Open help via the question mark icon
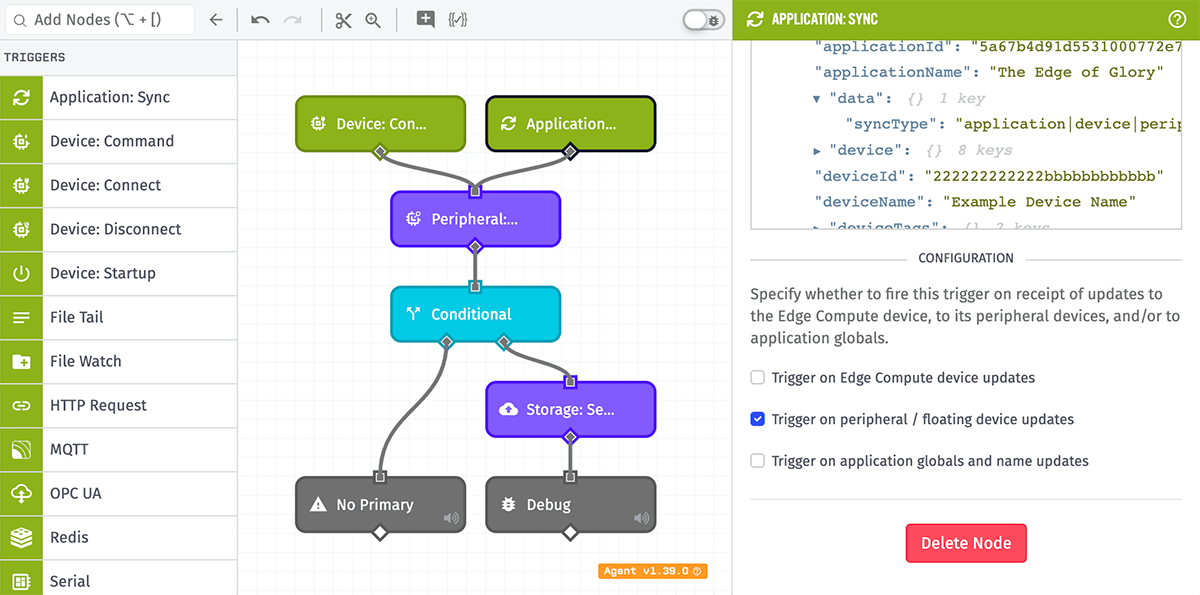 1177,18
